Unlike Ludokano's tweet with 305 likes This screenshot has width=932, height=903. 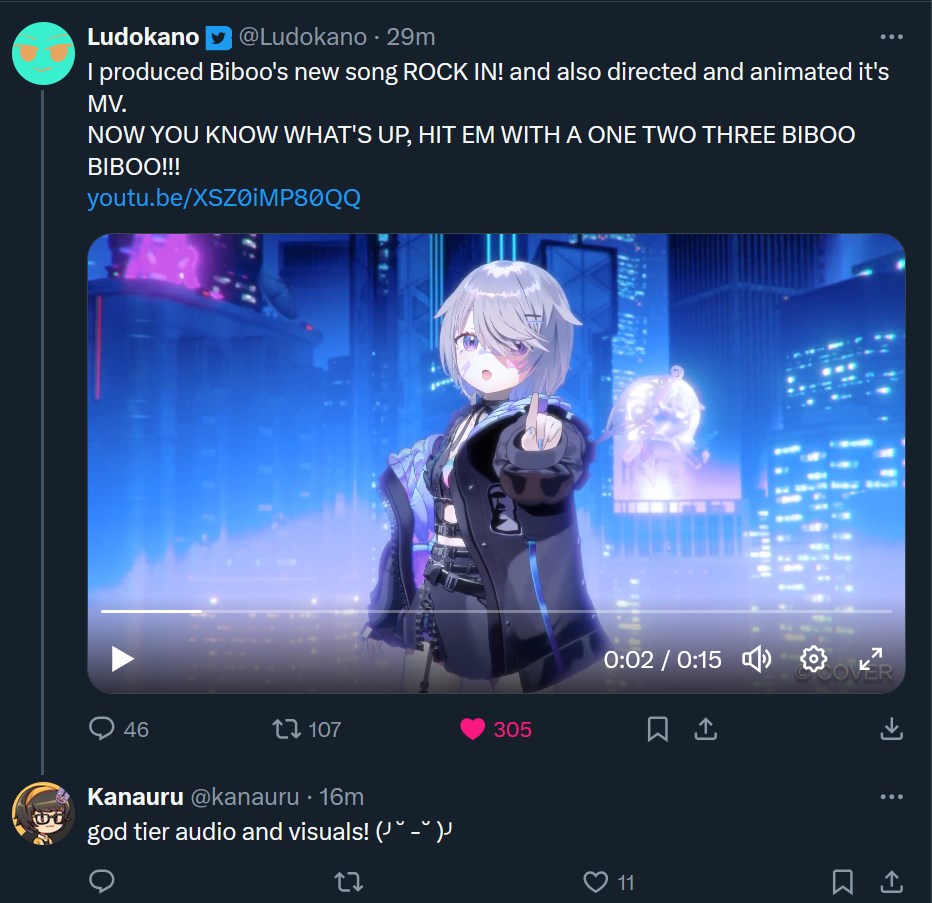473,729
